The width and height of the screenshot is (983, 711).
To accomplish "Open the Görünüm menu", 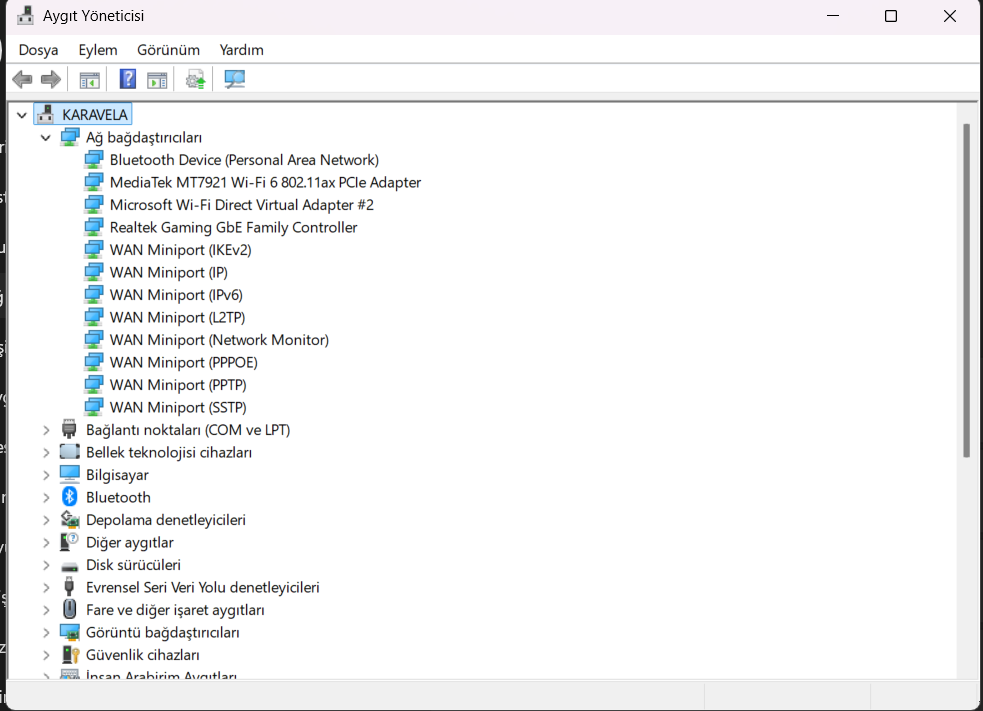I will pos(168,50).
